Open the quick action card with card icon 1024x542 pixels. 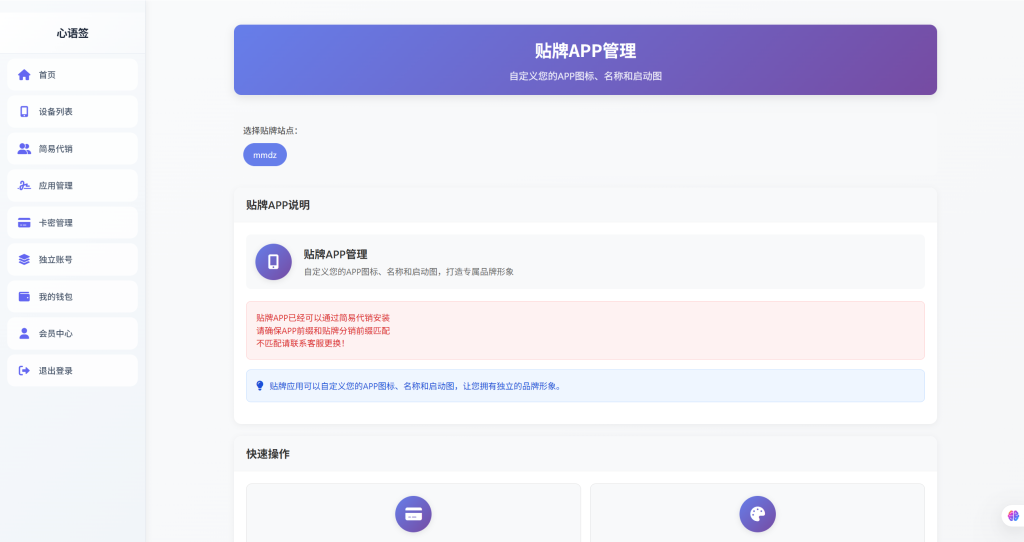point(413,513)
